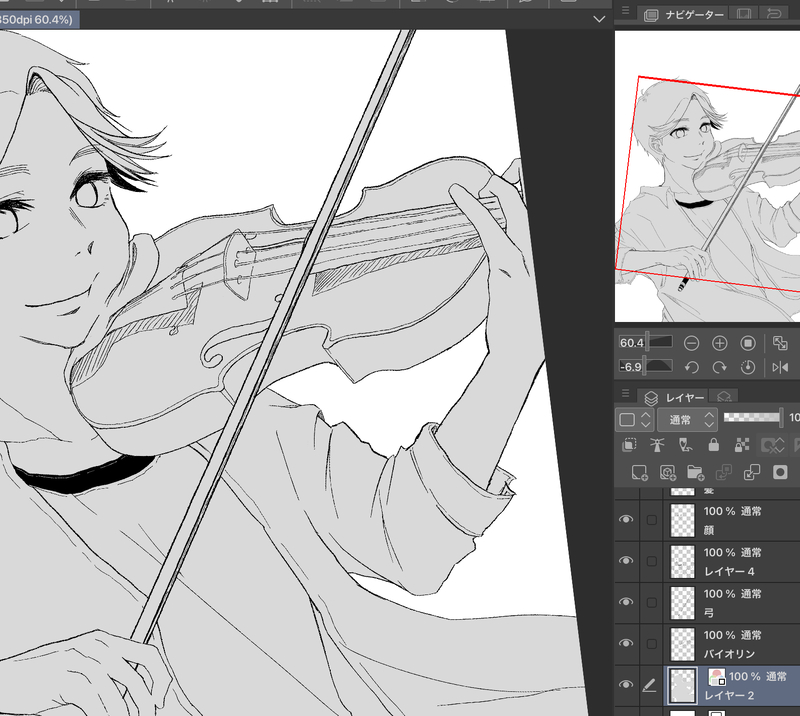Image resolution: width=800 pixels, height=716 pixels.
Task: Switch to the レイヤー tab
Action: click(x=674, y=398)
